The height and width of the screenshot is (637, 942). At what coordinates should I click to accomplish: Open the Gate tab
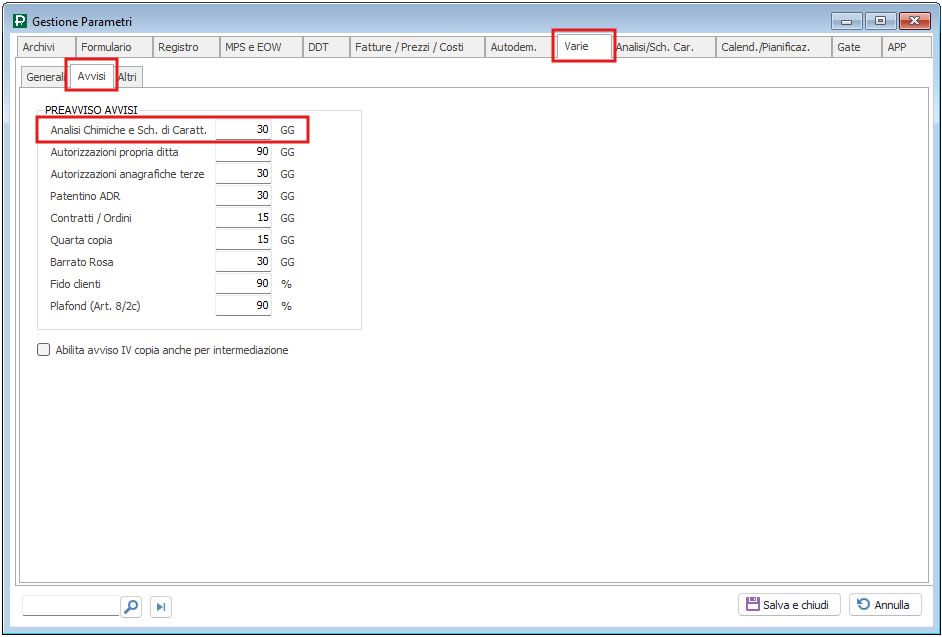(848, 47)
